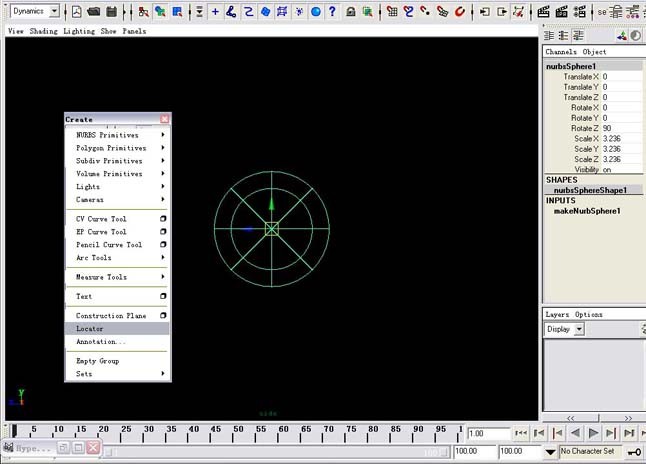Toggle curves selection mask icon

pyautogui.click(x=248, y=12)
